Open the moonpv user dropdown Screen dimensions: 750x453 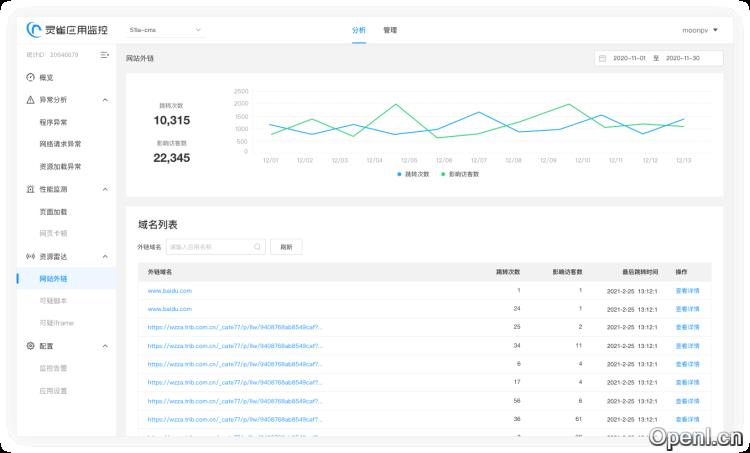click(x=699, y=30)
